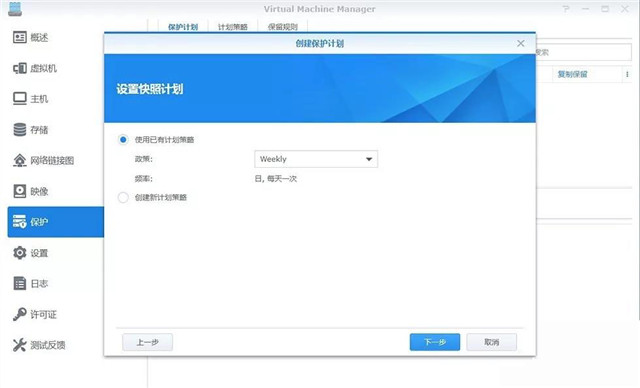Switch to the 保护计划 tab
Screen dimensions: 640x388
click(x=183, y=27)
